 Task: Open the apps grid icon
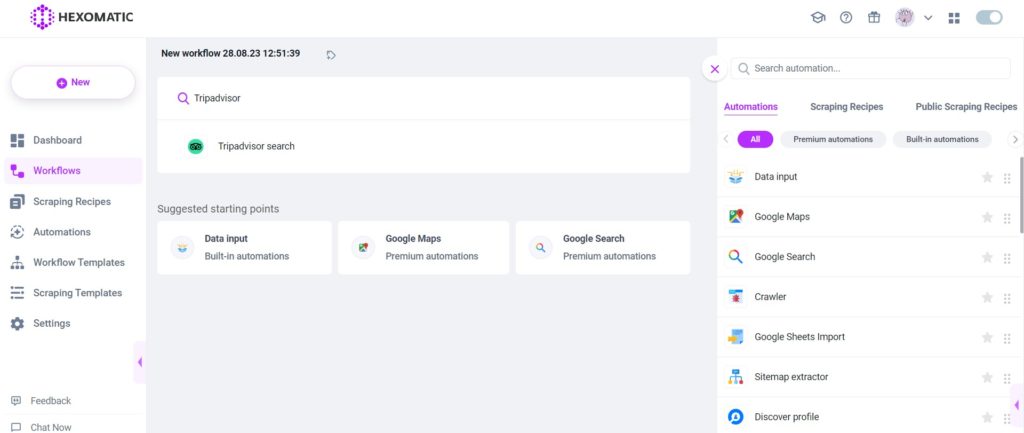point(954,18)
